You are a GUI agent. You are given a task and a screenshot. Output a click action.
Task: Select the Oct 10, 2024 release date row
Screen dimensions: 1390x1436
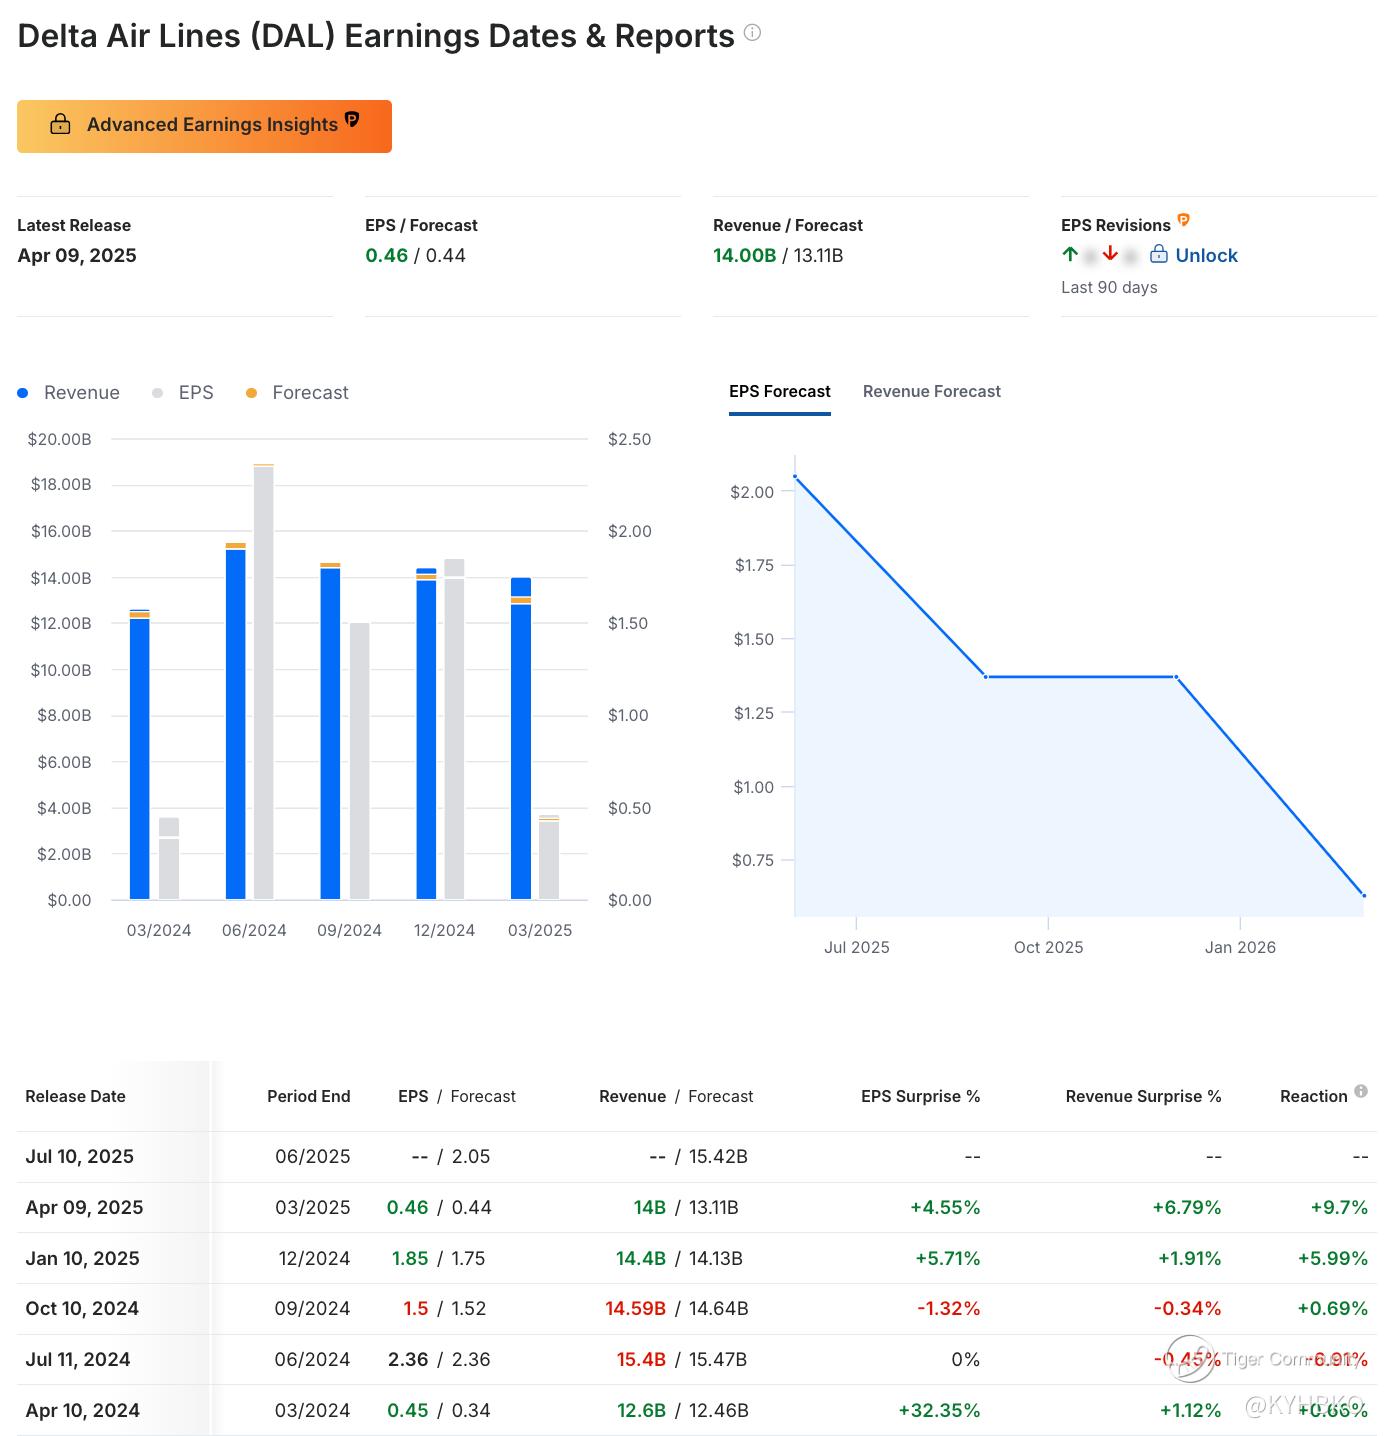697,1309
